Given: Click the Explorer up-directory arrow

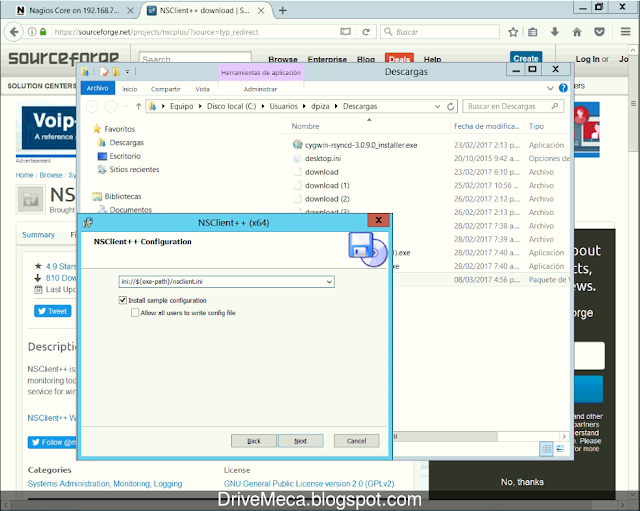Looking at the screenshot, I should pos(138,107).
